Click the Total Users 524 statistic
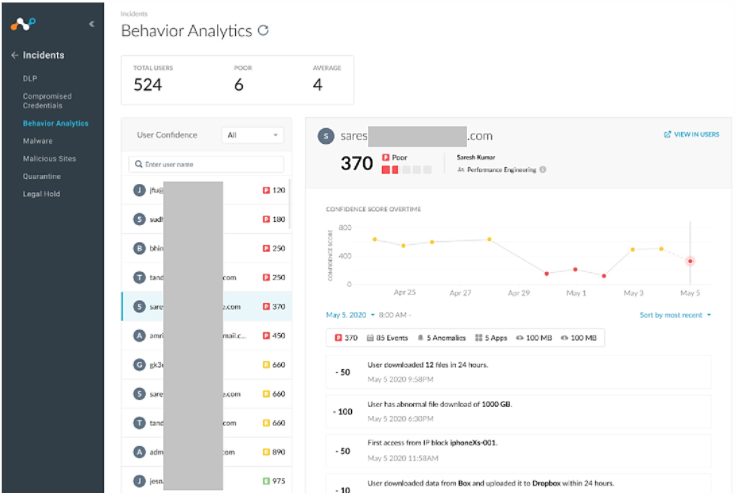The image size is (736, 495). point(153,80)
